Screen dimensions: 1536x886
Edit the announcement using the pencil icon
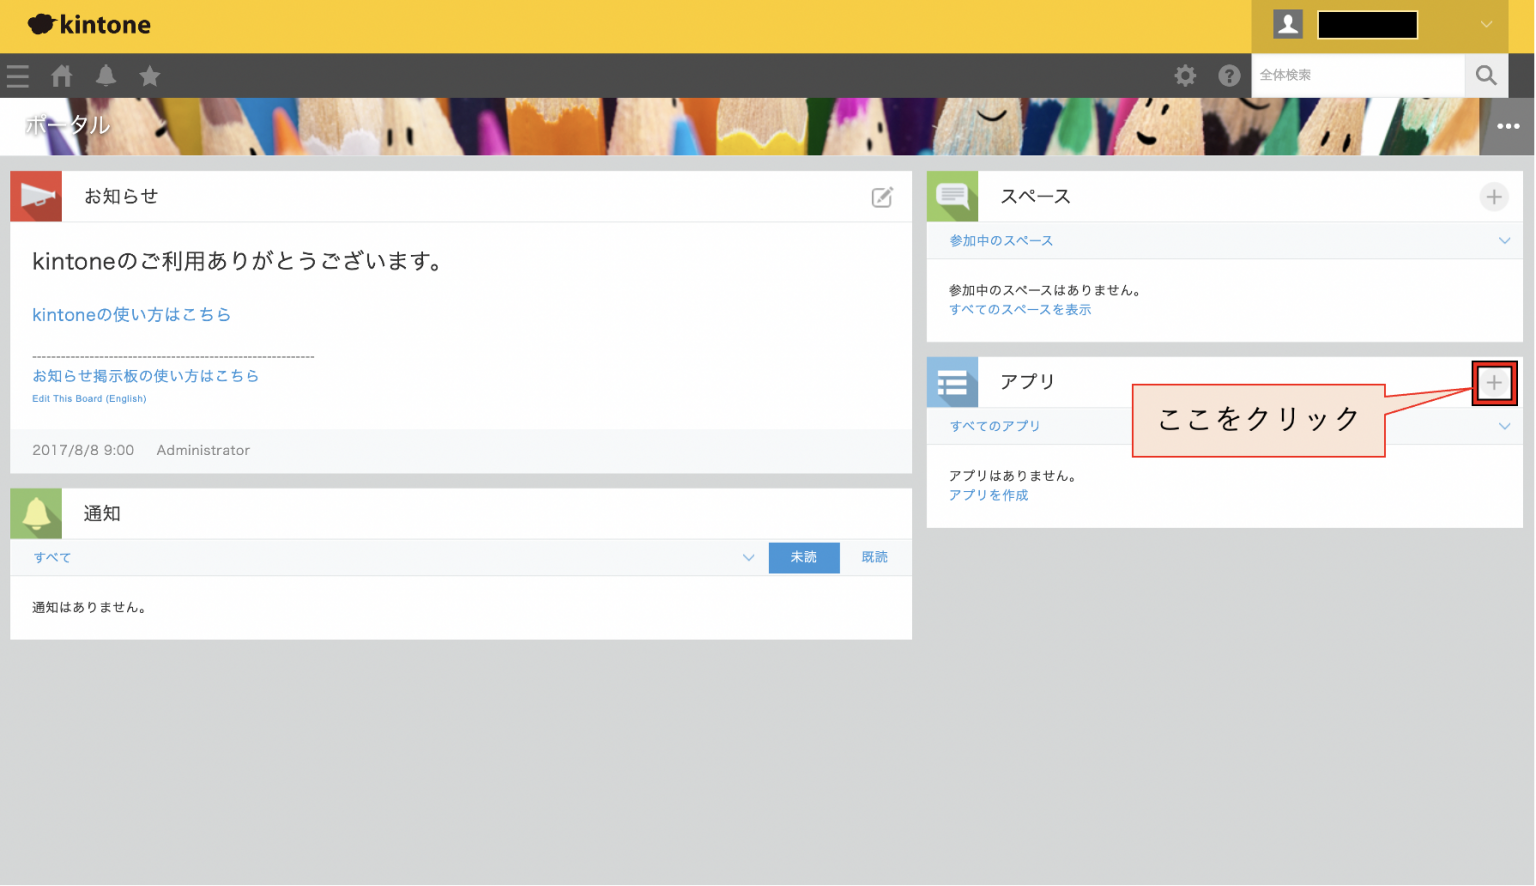(882, 197)
